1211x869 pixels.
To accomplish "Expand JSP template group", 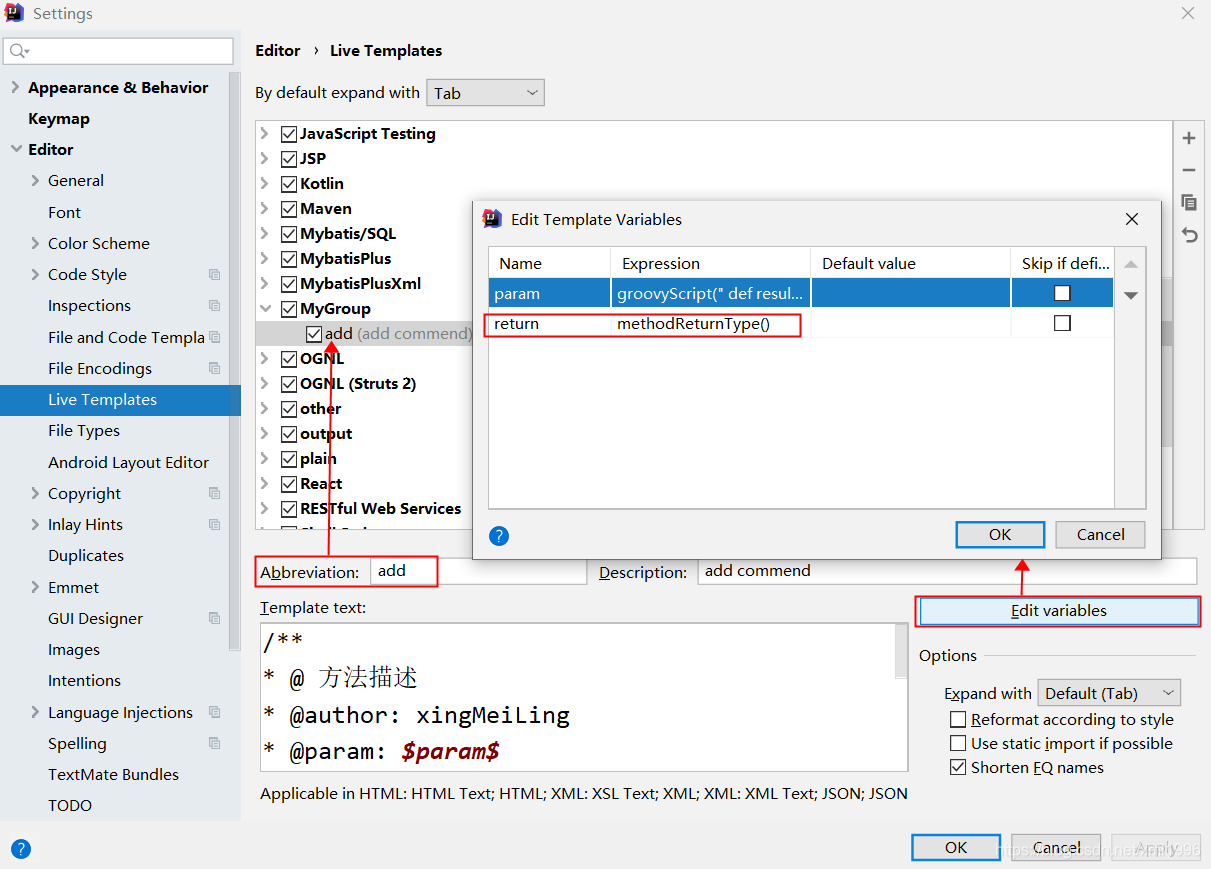I will click(x=265, y=159).
